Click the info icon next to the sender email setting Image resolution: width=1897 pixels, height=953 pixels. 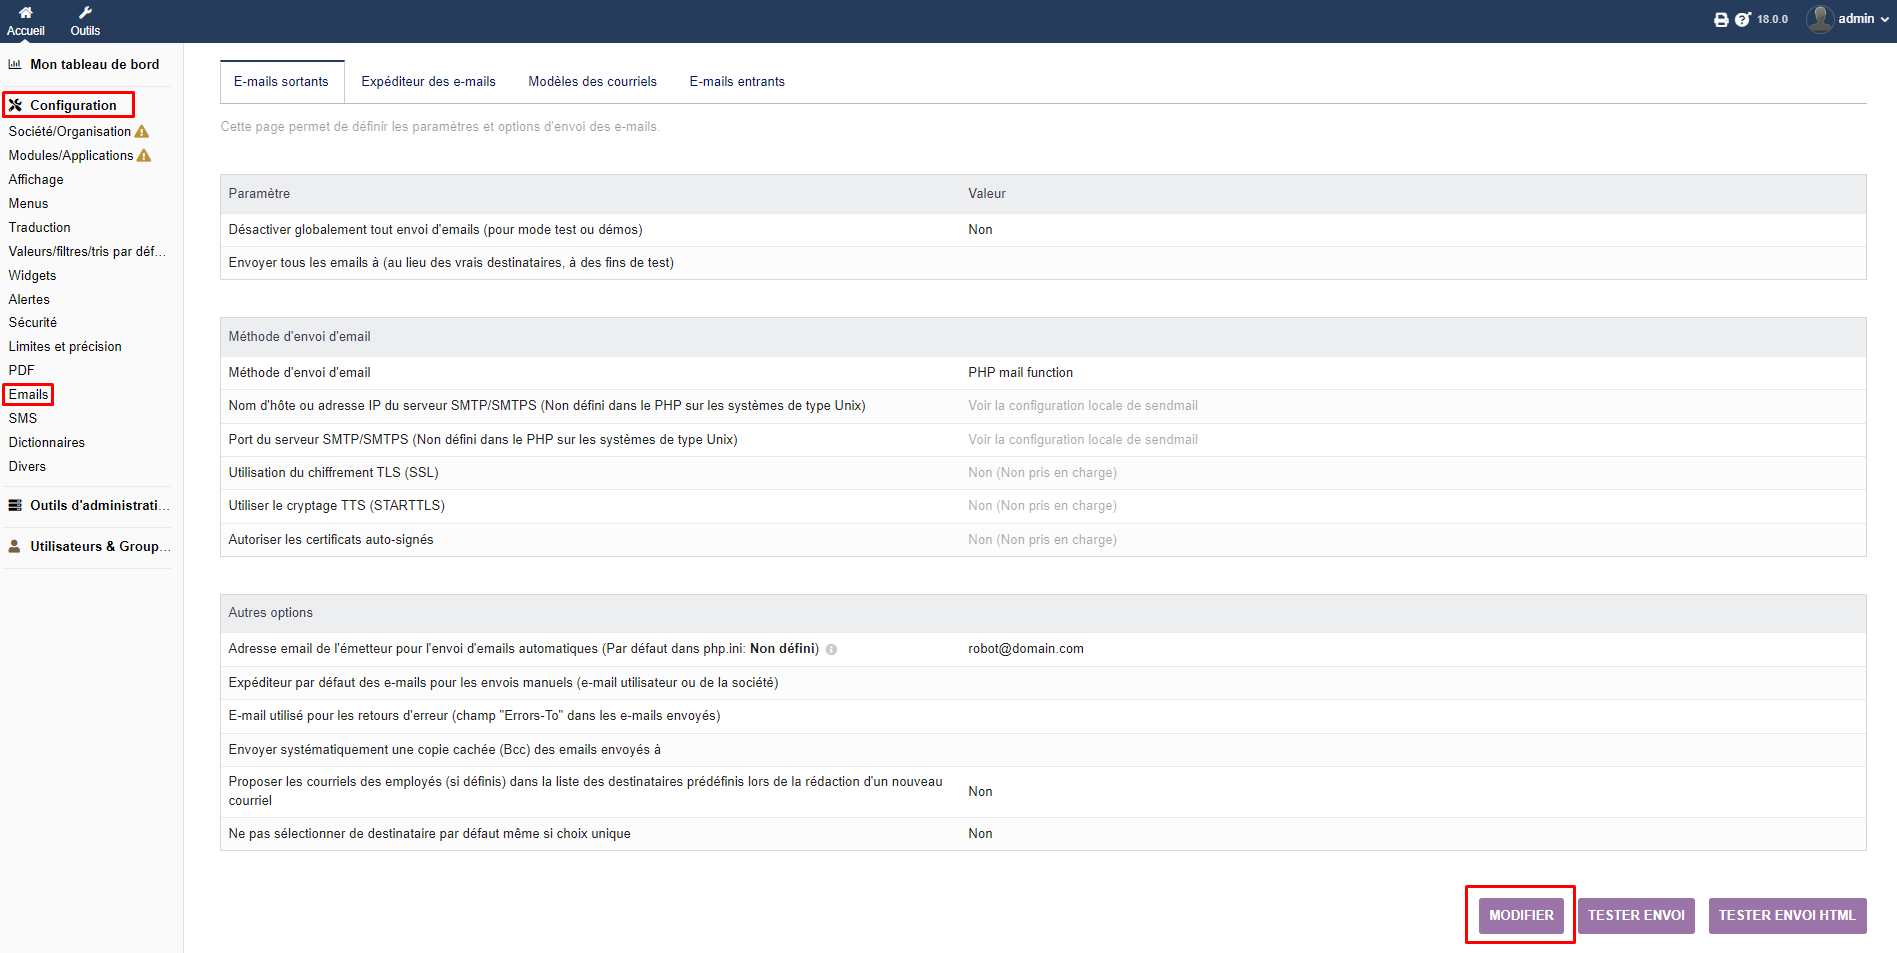(x=833, y=649)
